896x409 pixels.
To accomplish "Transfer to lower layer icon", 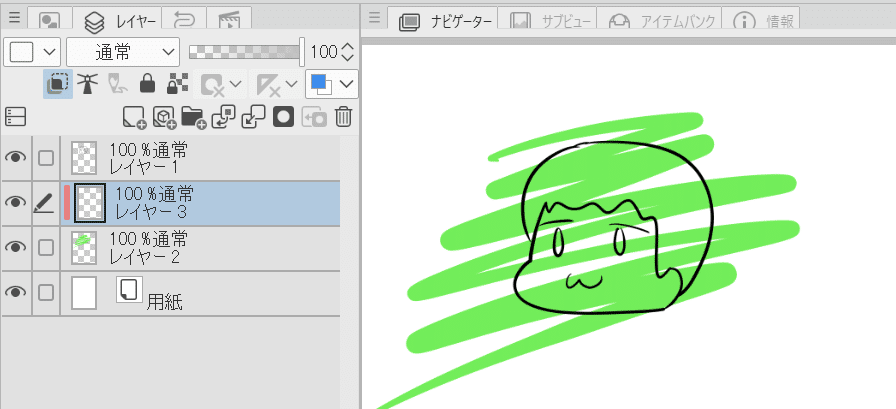I will click(x=223, y=117).
